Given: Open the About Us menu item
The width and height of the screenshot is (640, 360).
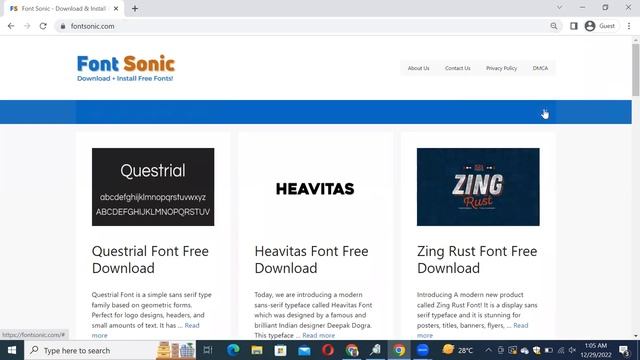Looking at the screenshot, I should (x=418, y=68).
